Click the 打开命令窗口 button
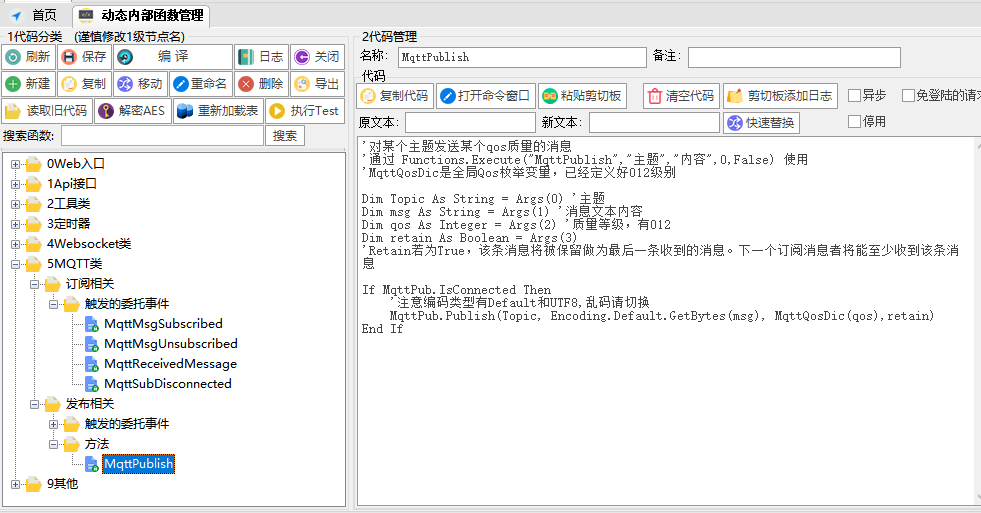The image size is (981, 513). 486,96
